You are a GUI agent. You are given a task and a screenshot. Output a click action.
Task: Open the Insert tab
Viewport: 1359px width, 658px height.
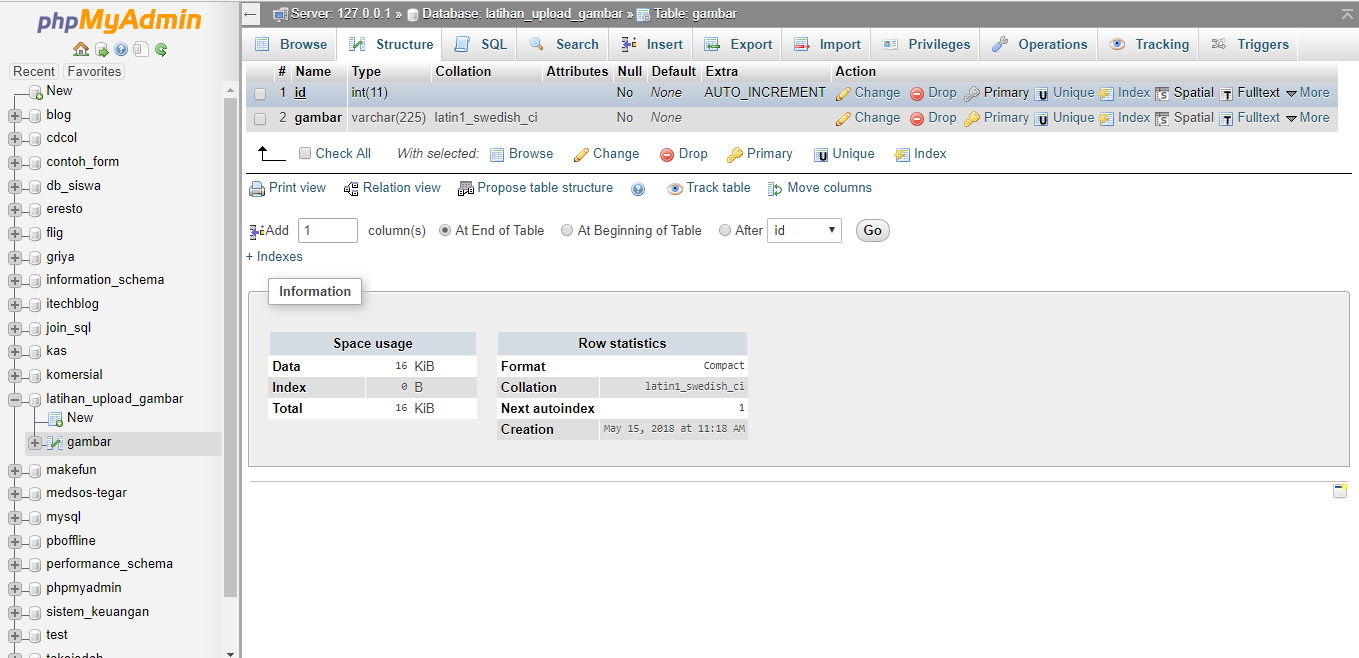pyautogui.click(x=652, y=44)
